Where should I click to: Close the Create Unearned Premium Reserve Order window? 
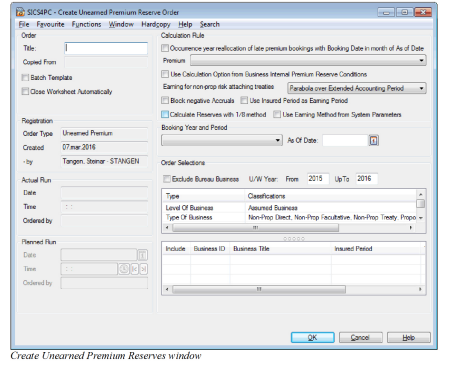tap(423, 12)
